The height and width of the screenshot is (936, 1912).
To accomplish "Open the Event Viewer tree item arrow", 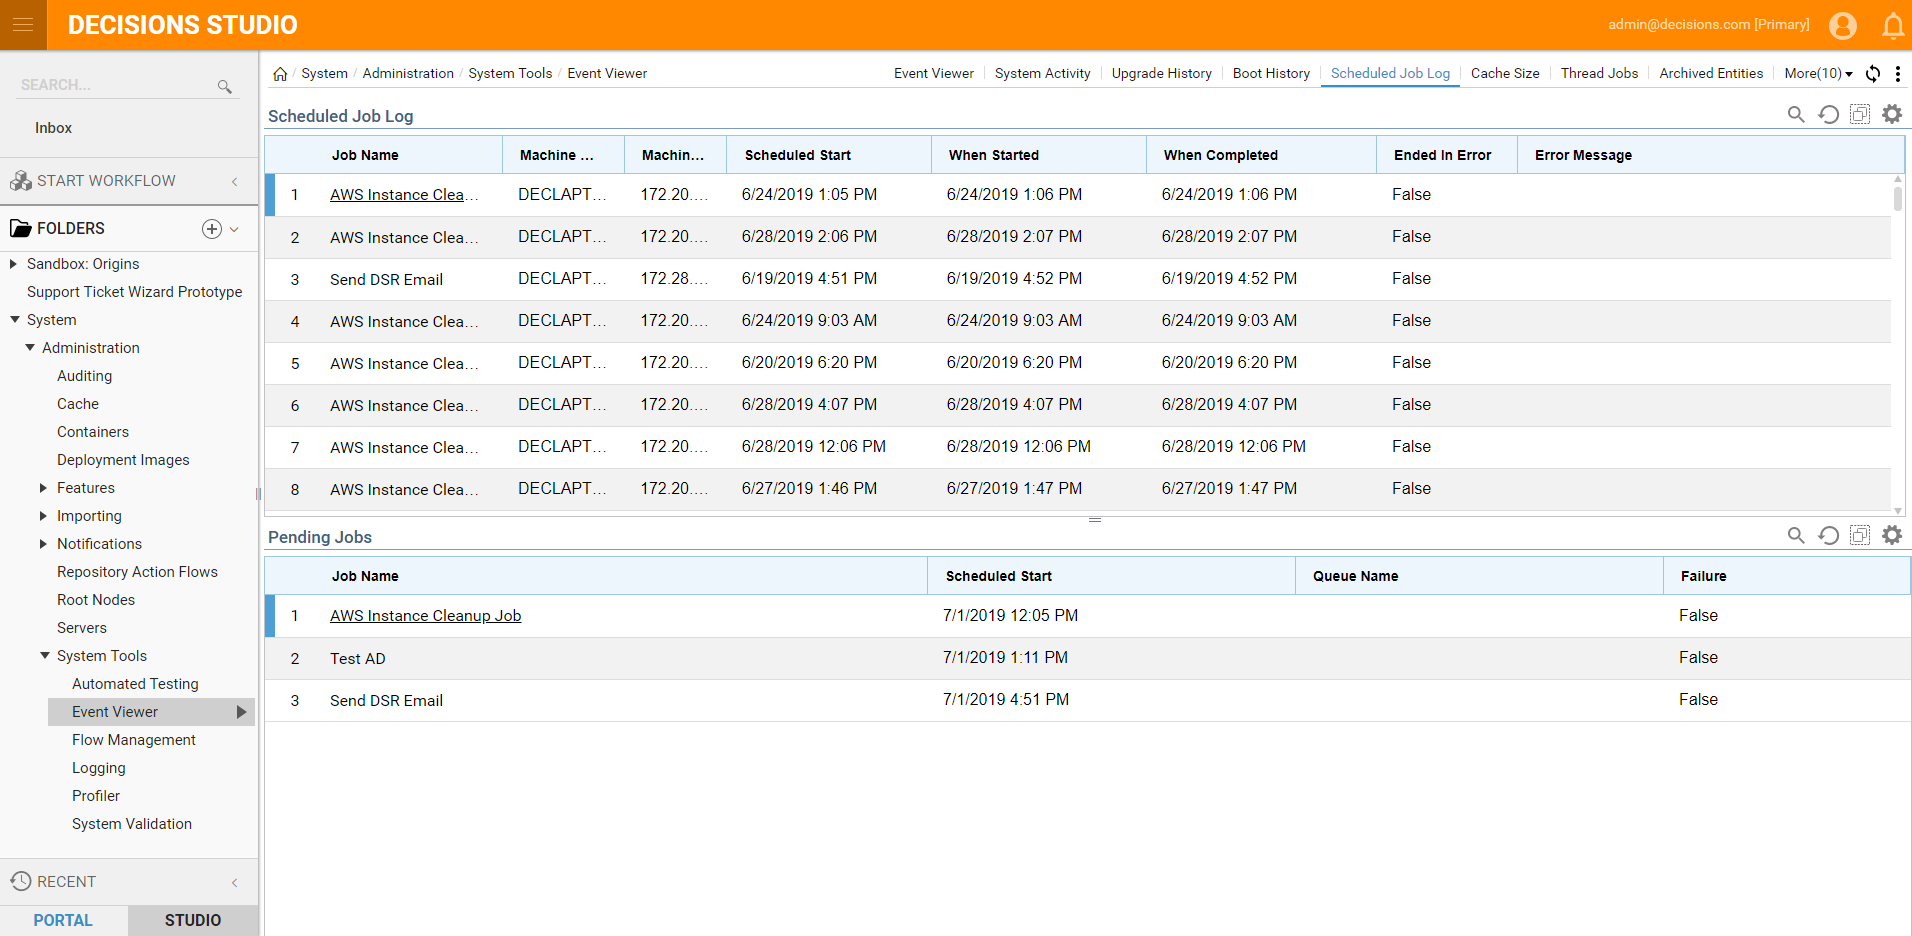I will 241,712.
